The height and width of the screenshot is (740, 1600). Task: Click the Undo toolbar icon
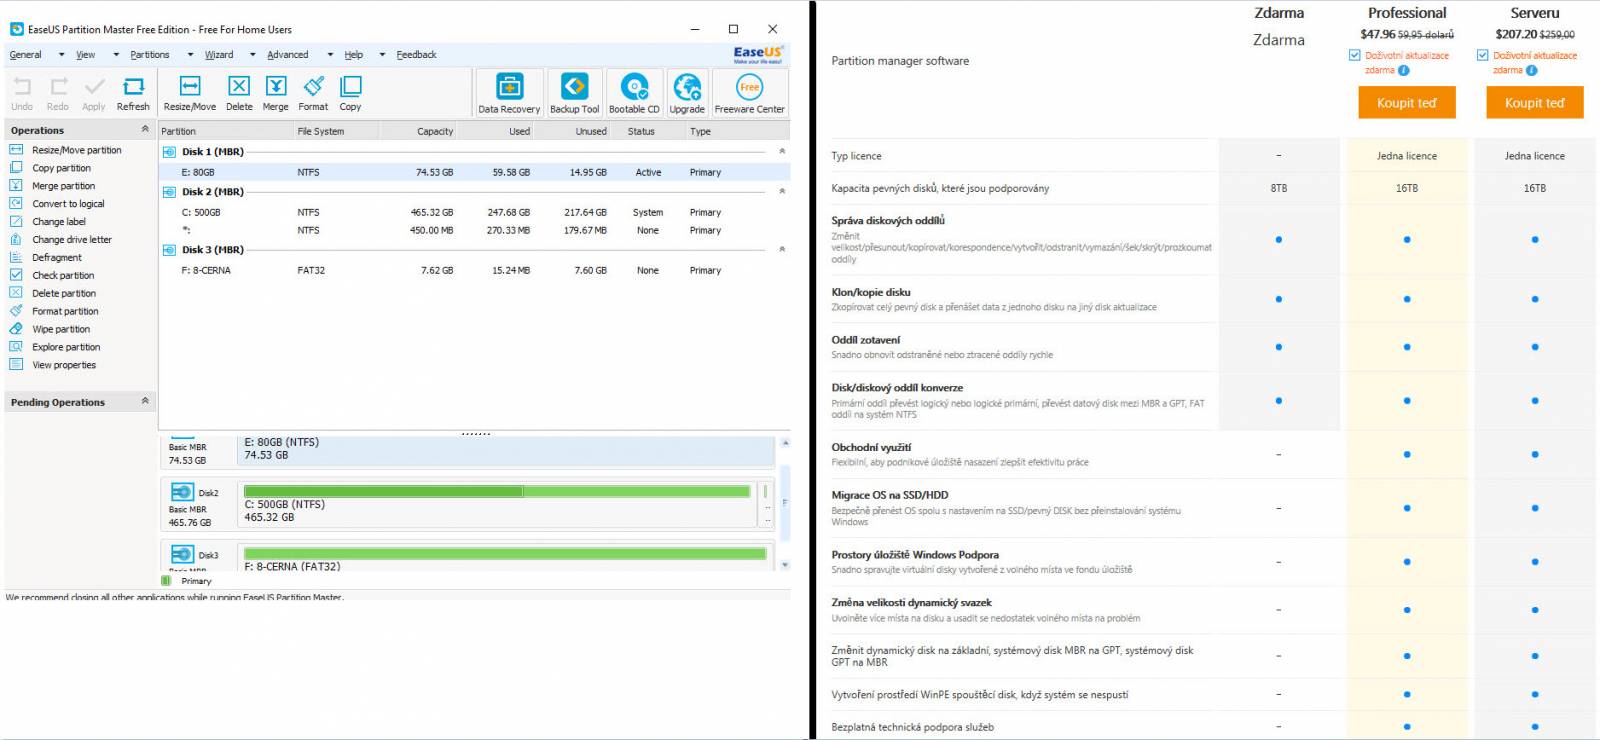(22, 93)
